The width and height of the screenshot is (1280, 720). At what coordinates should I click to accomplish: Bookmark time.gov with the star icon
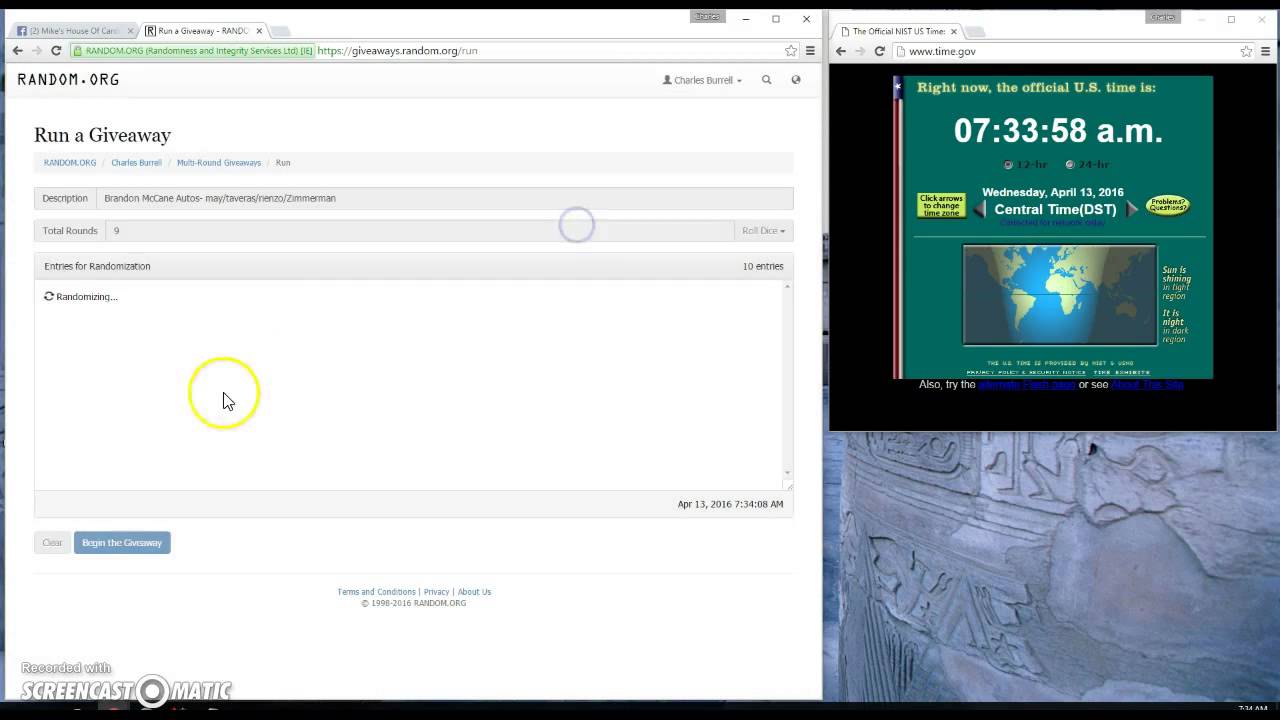coord(1246,51)
